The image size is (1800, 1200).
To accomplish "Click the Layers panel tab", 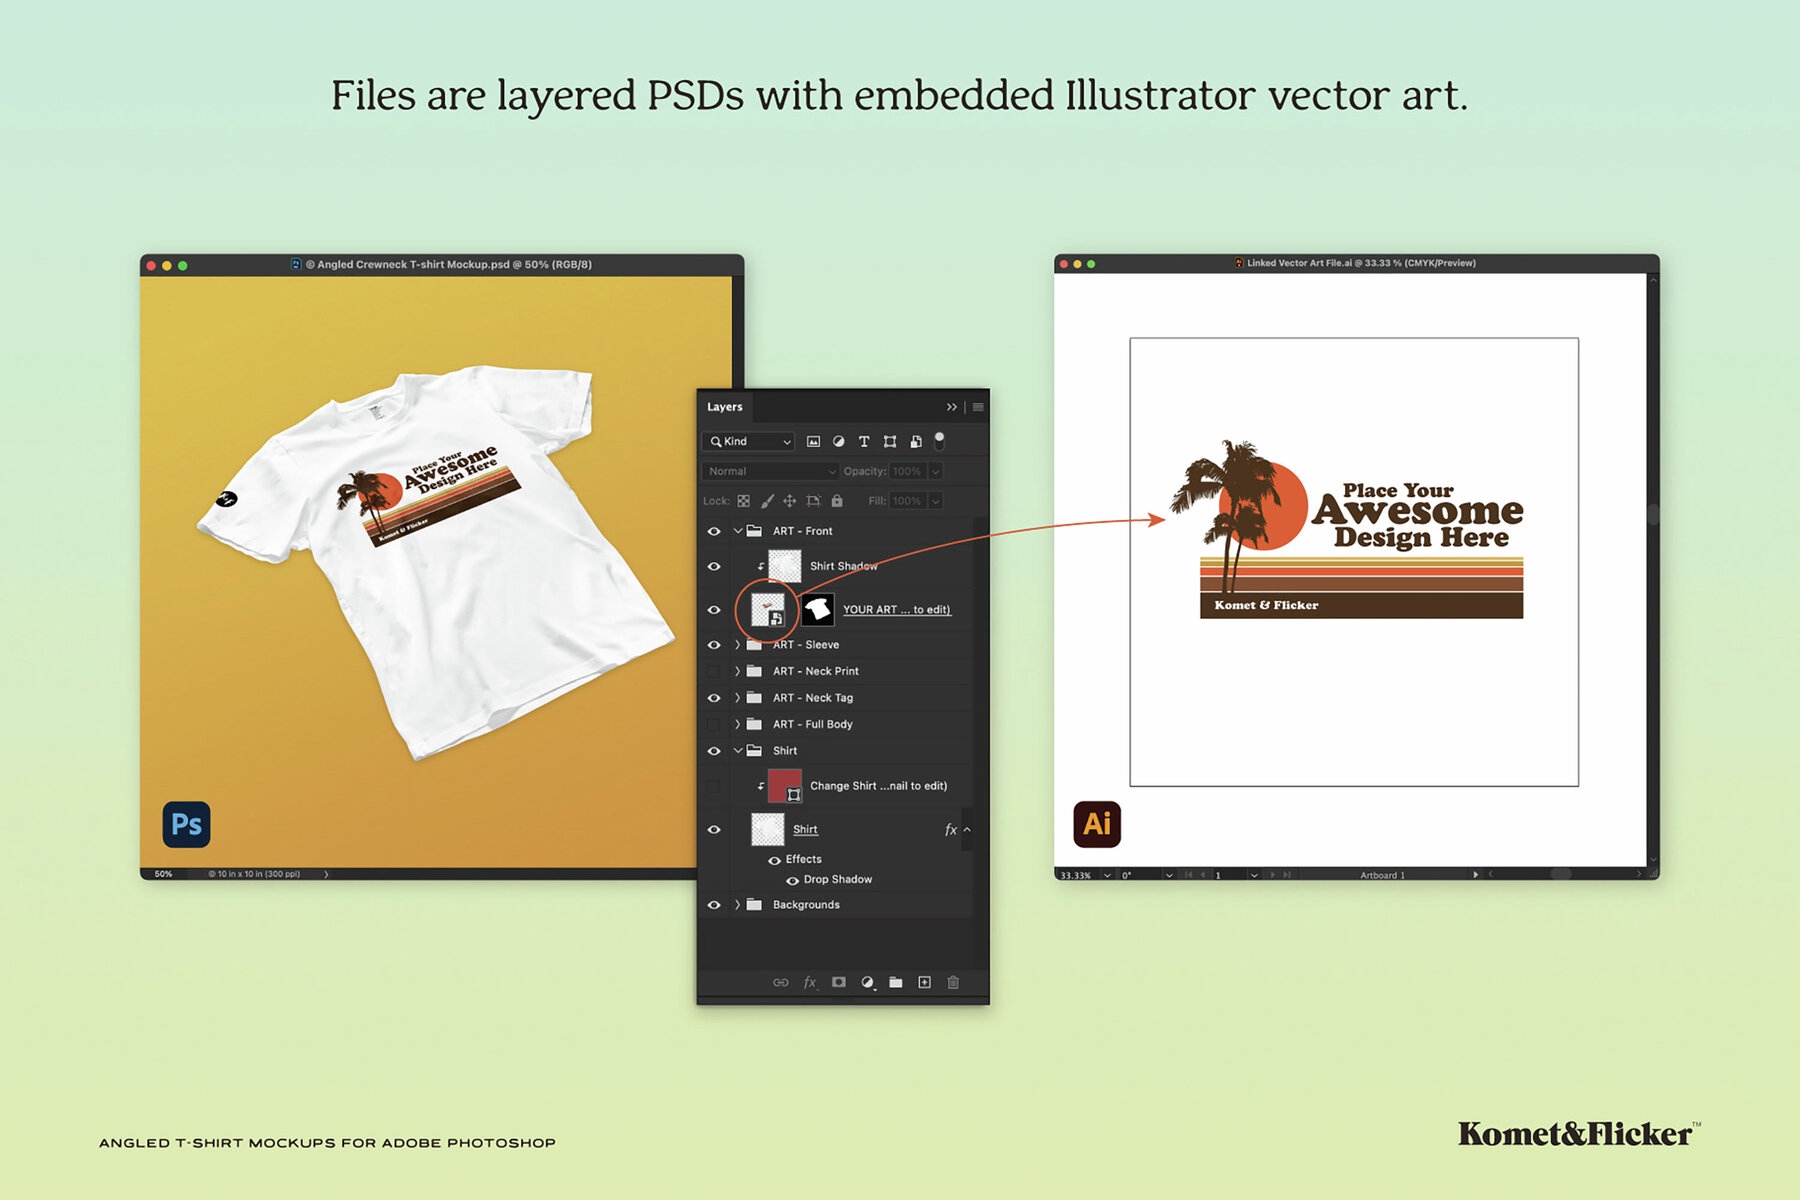I will pos(725,407).
